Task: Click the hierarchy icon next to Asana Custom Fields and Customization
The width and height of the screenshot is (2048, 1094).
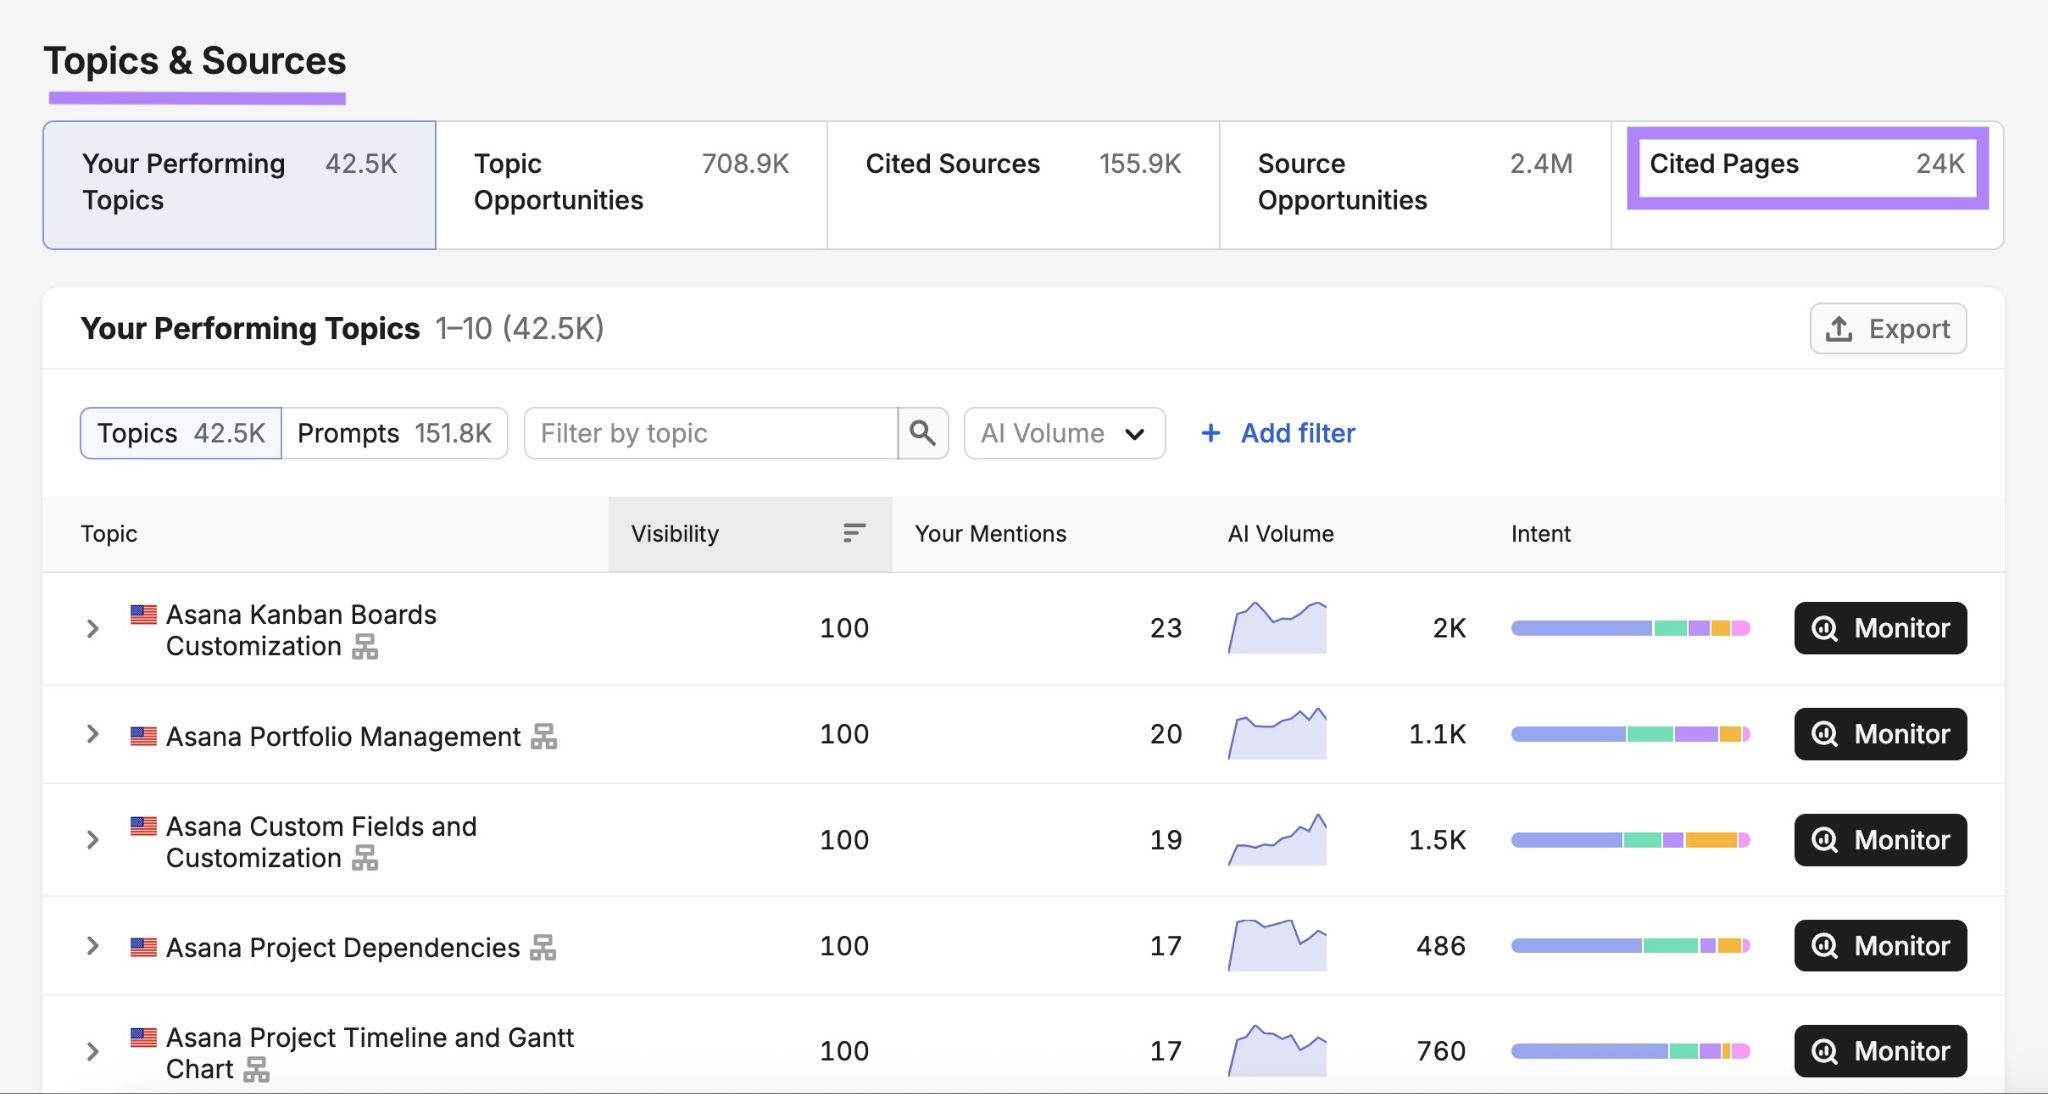Action: pos(365,858)
